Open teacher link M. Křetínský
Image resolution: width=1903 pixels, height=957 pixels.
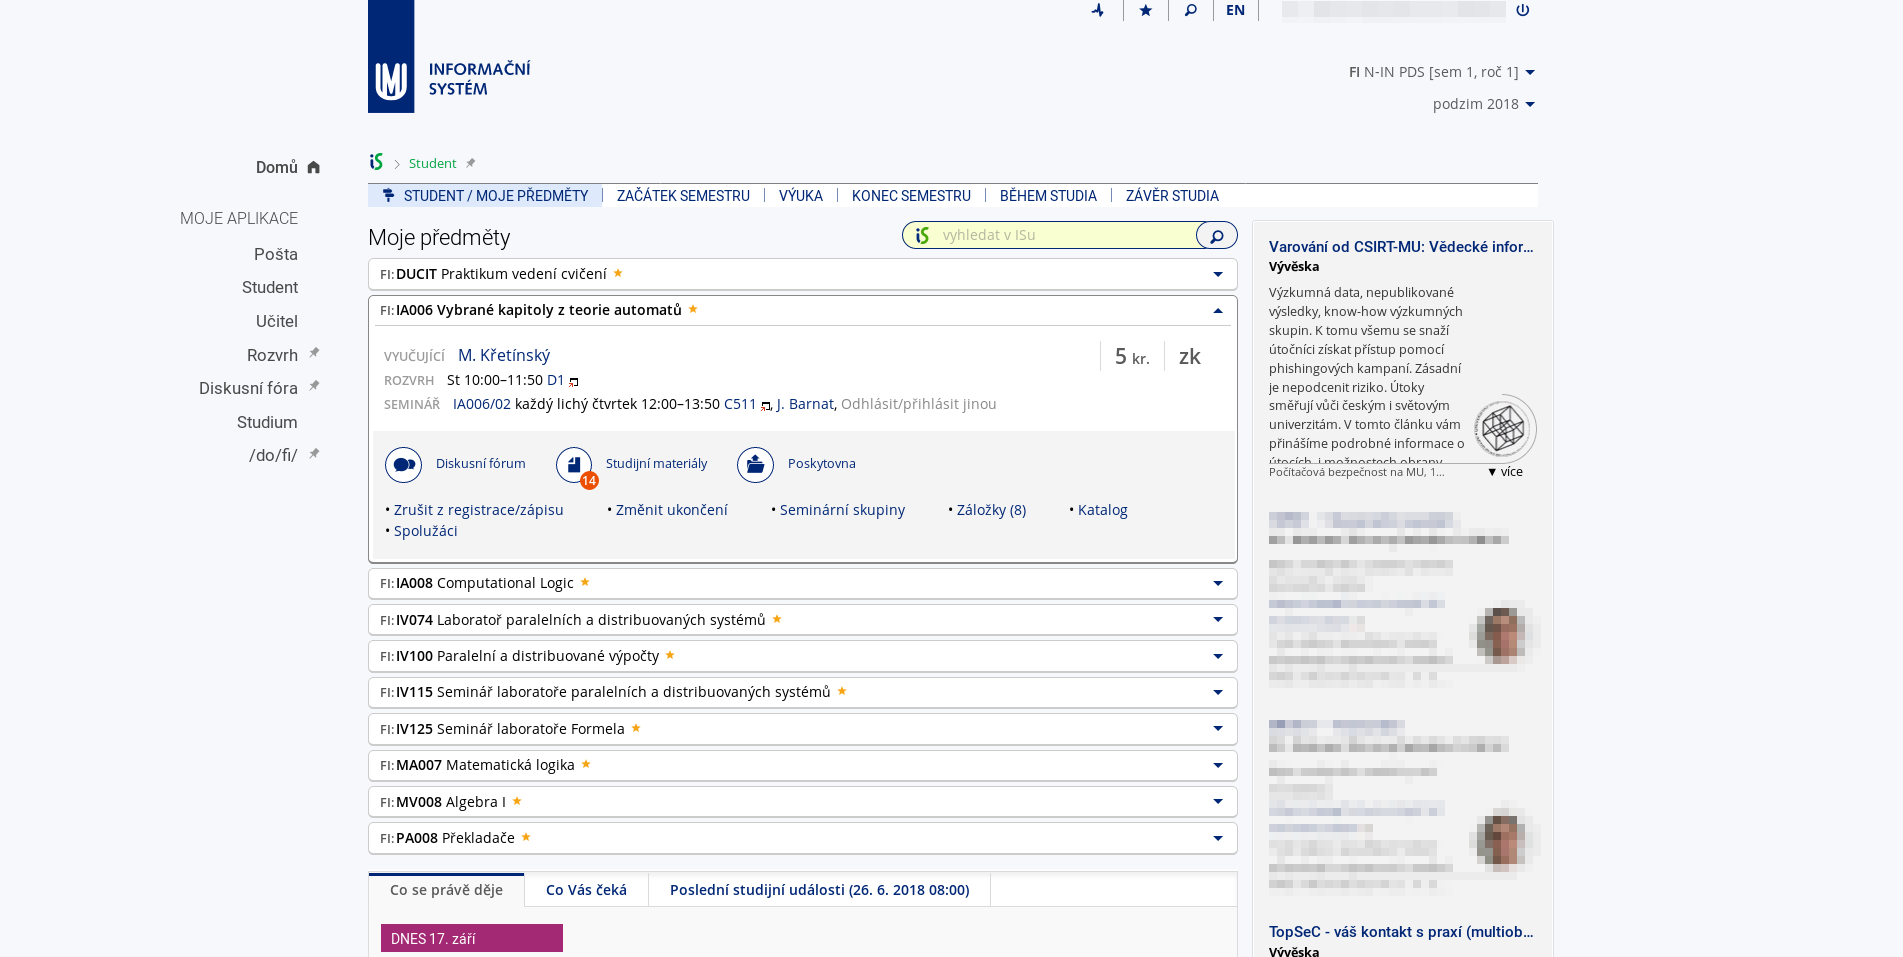coord(504,356)
